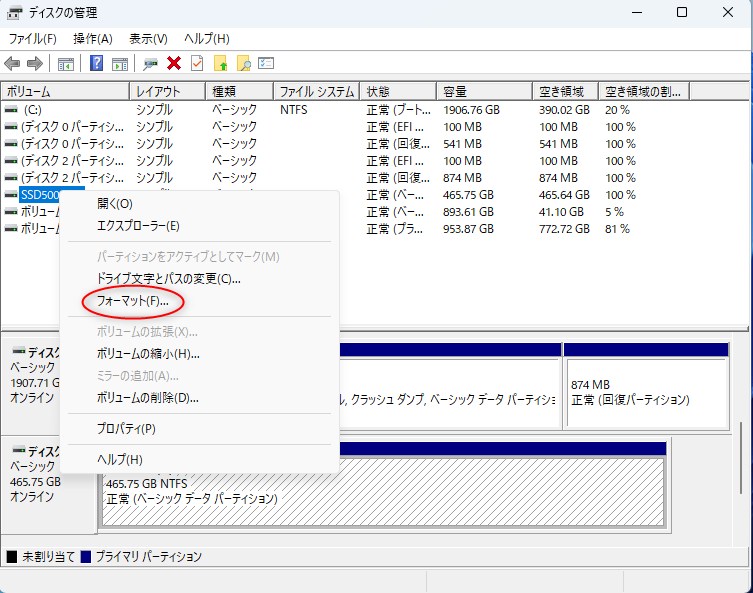This screenshot has width=753, height=593.
Task: Click the yellow note with green arrow icon
Action: (x=222, y=64)
